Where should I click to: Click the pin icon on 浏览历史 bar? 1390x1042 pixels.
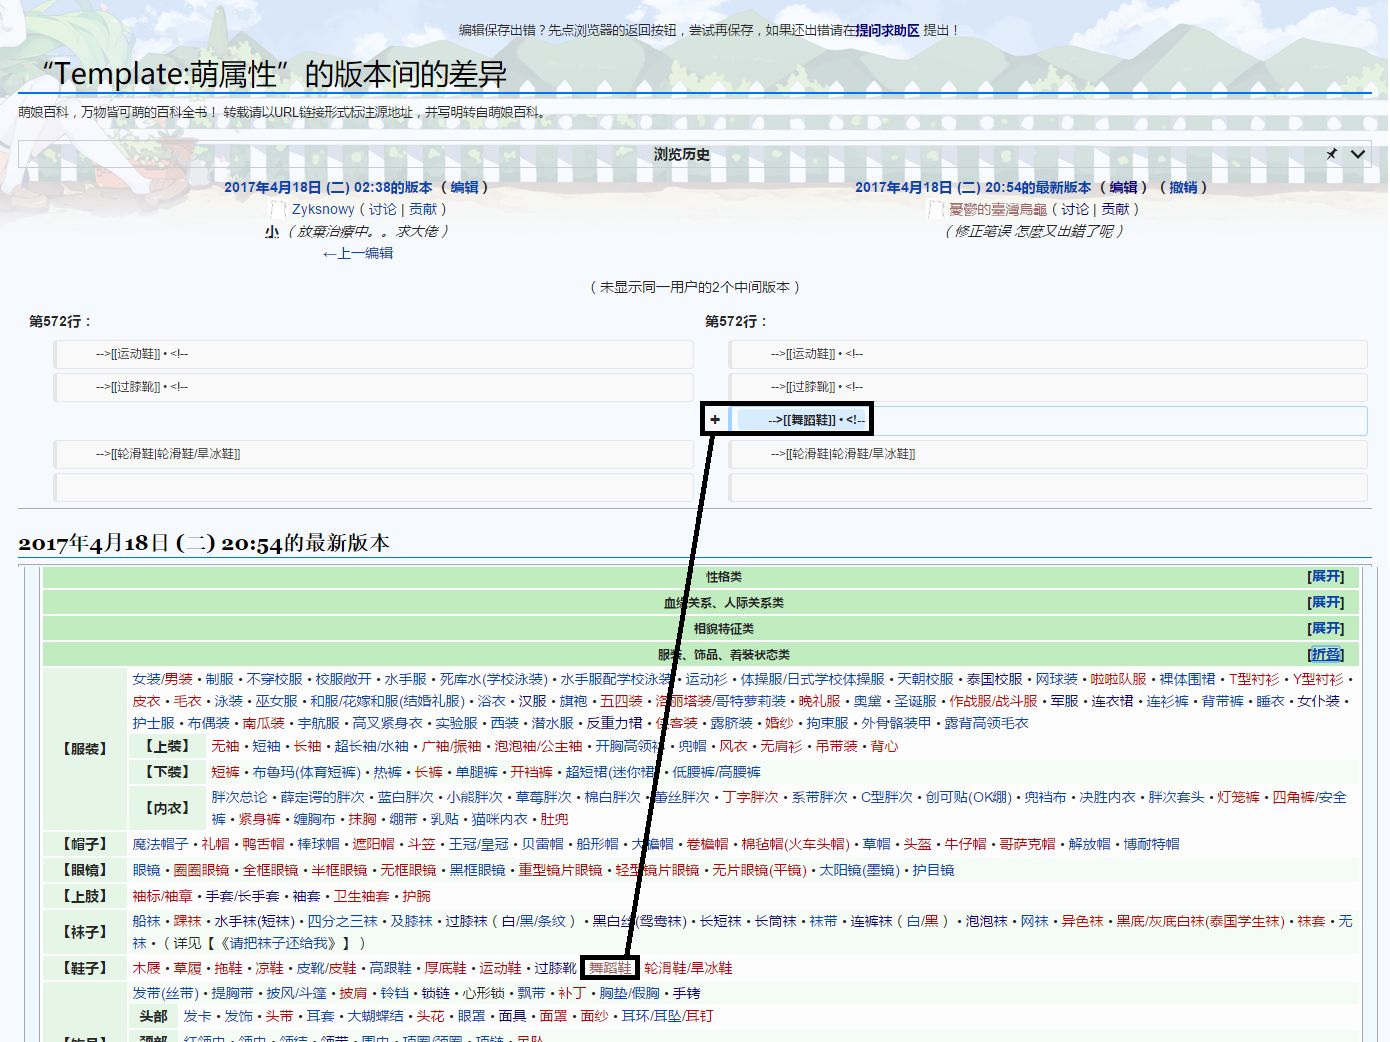(x=1331, y=155)
